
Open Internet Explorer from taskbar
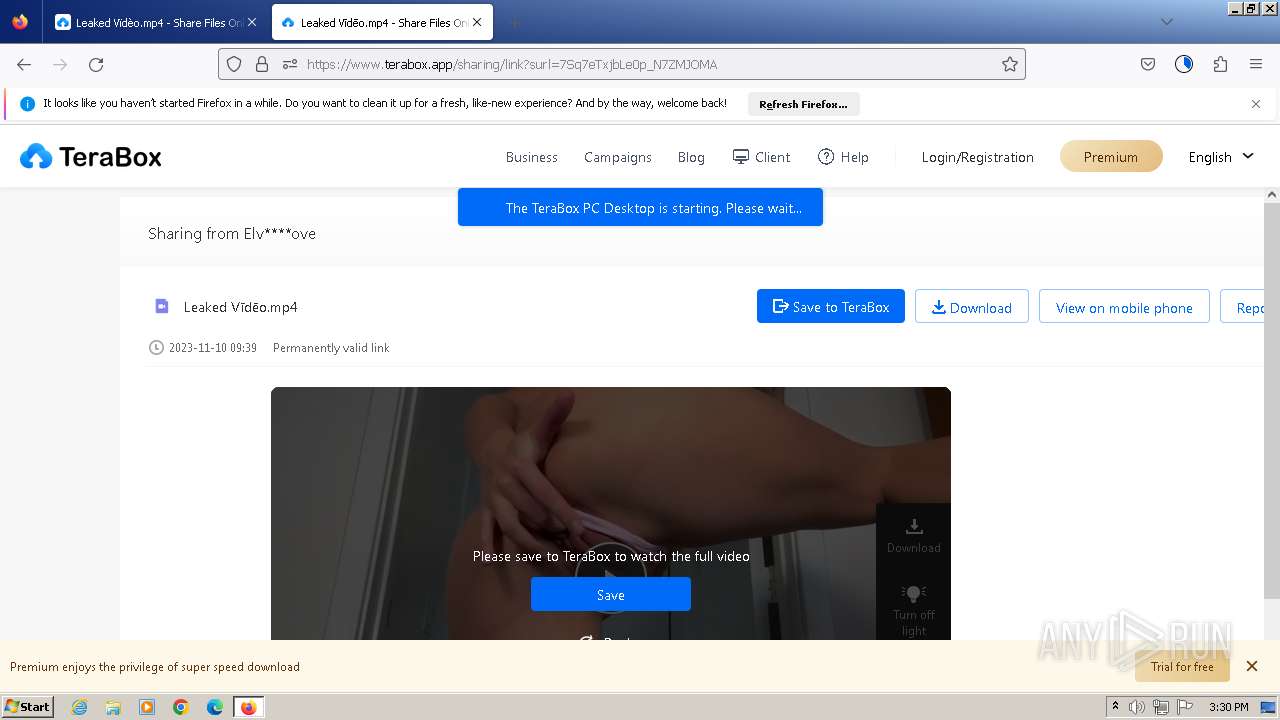[79, 707]
